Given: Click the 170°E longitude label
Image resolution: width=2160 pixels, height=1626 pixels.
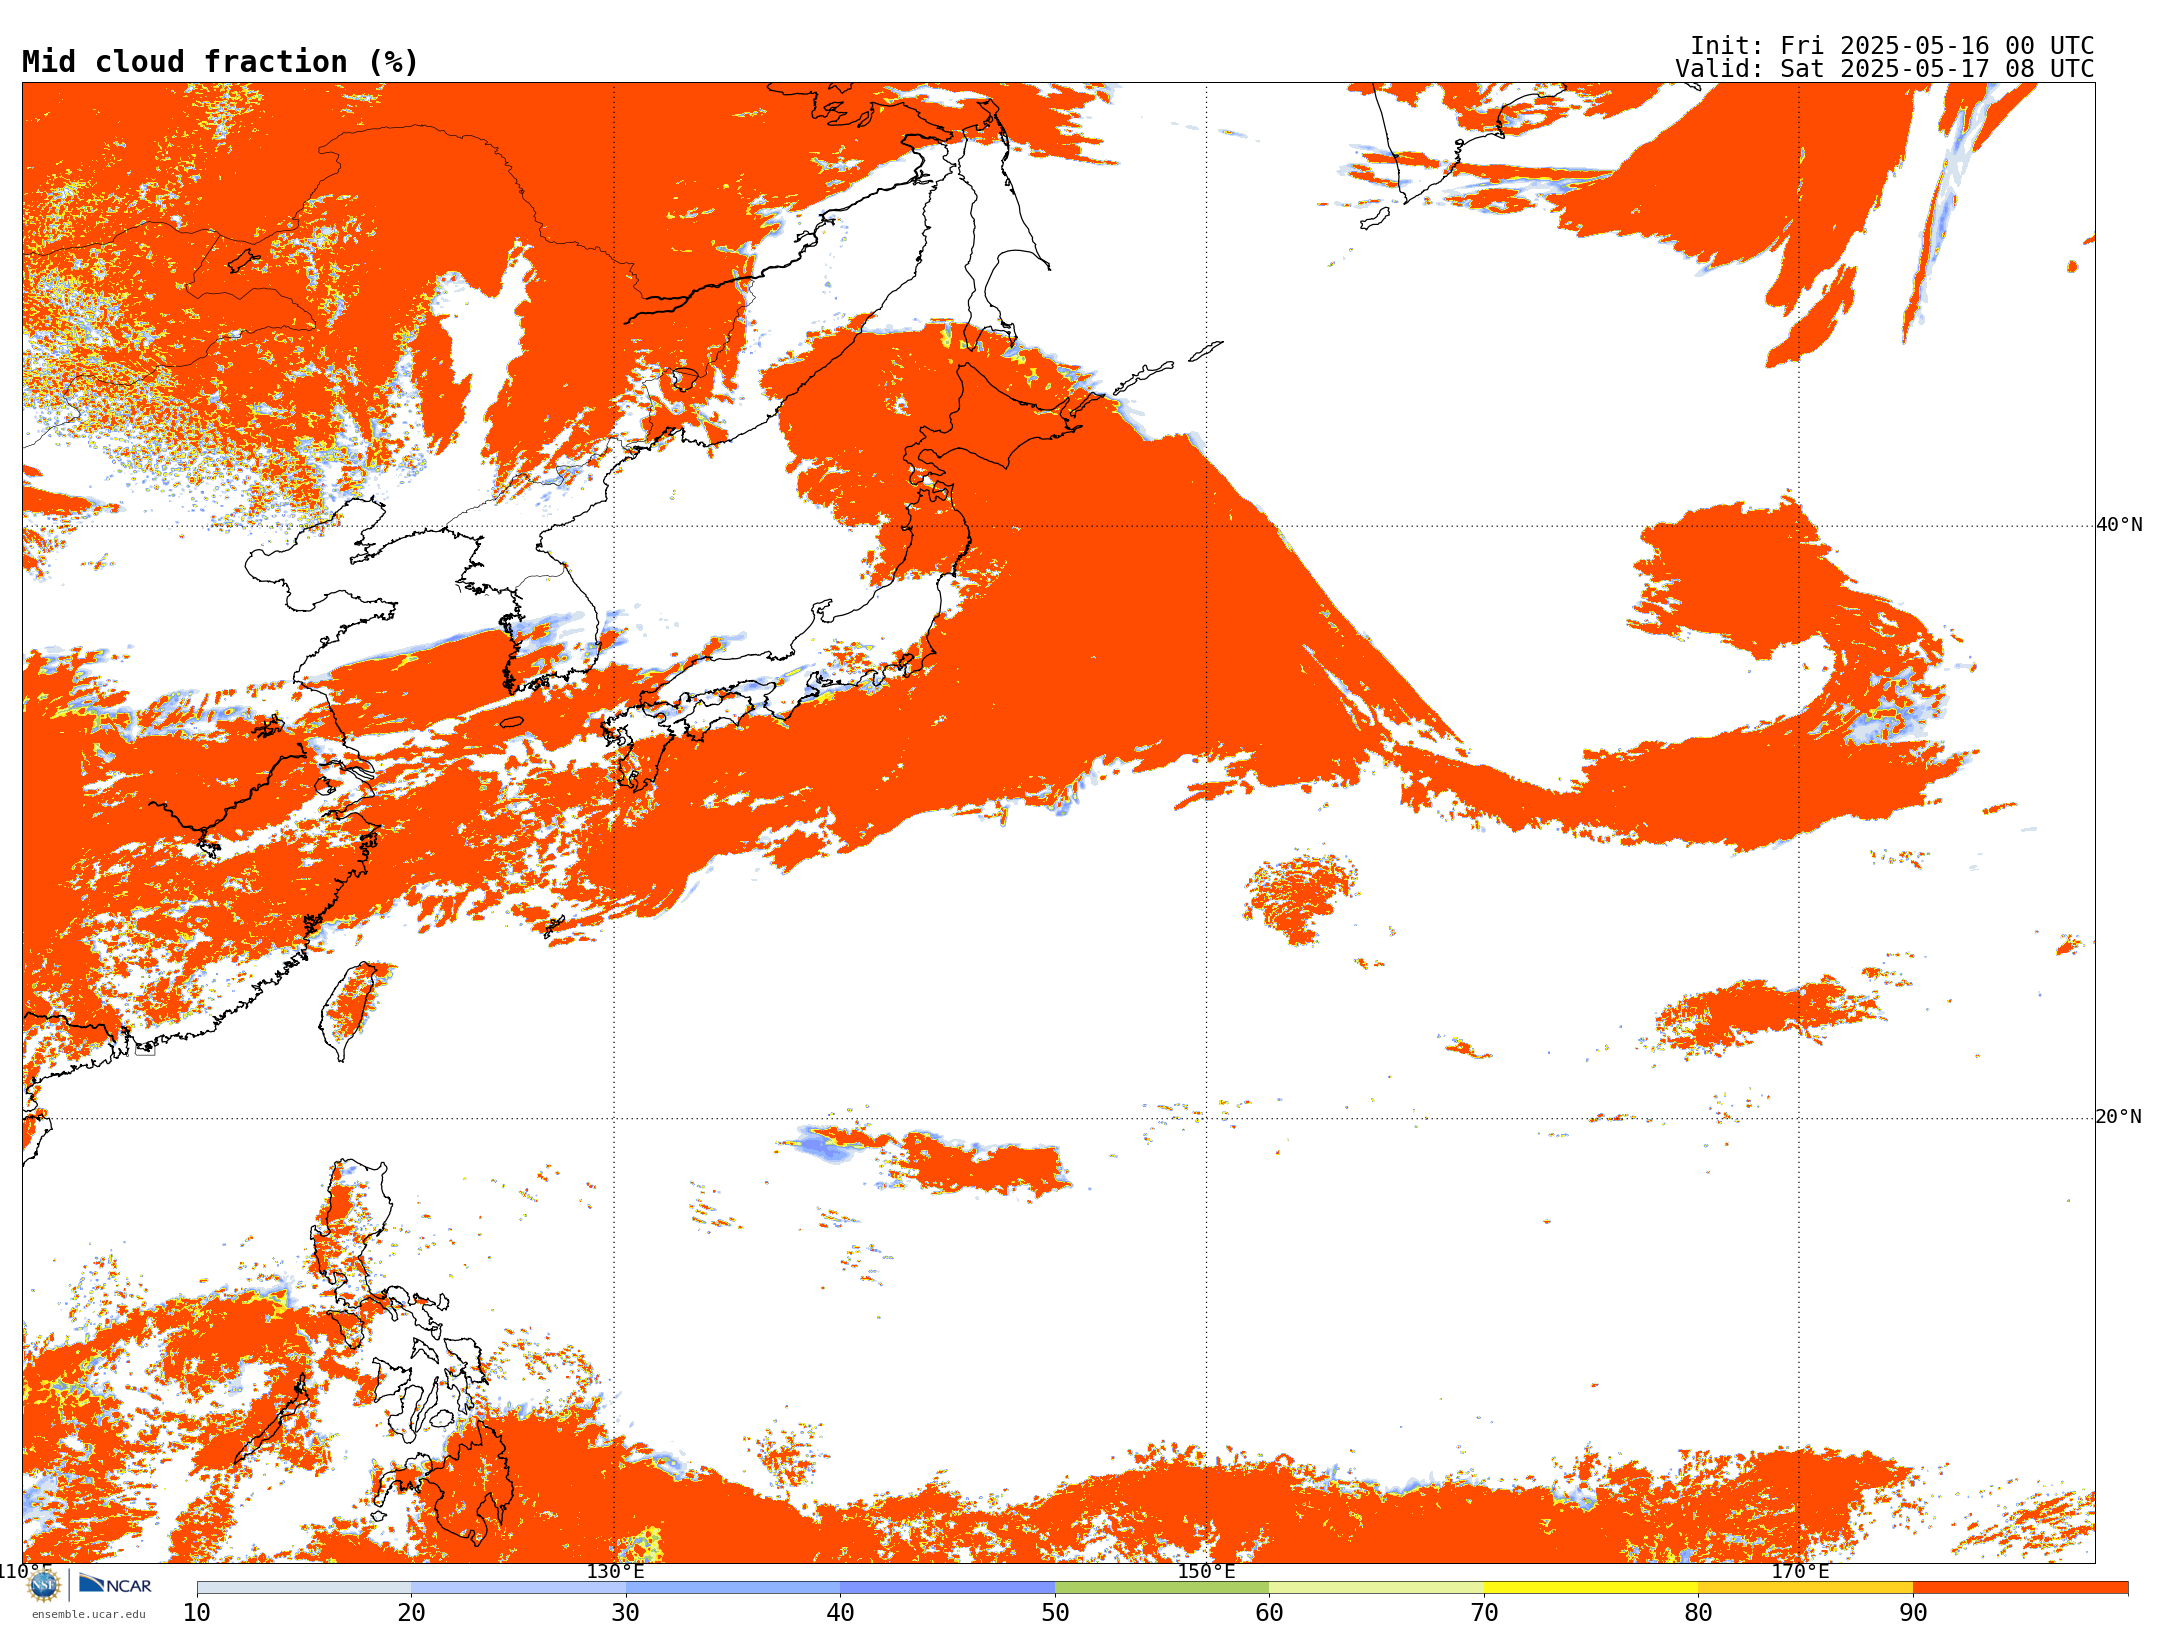Looking at the screenshot, I should 1800,1572.
